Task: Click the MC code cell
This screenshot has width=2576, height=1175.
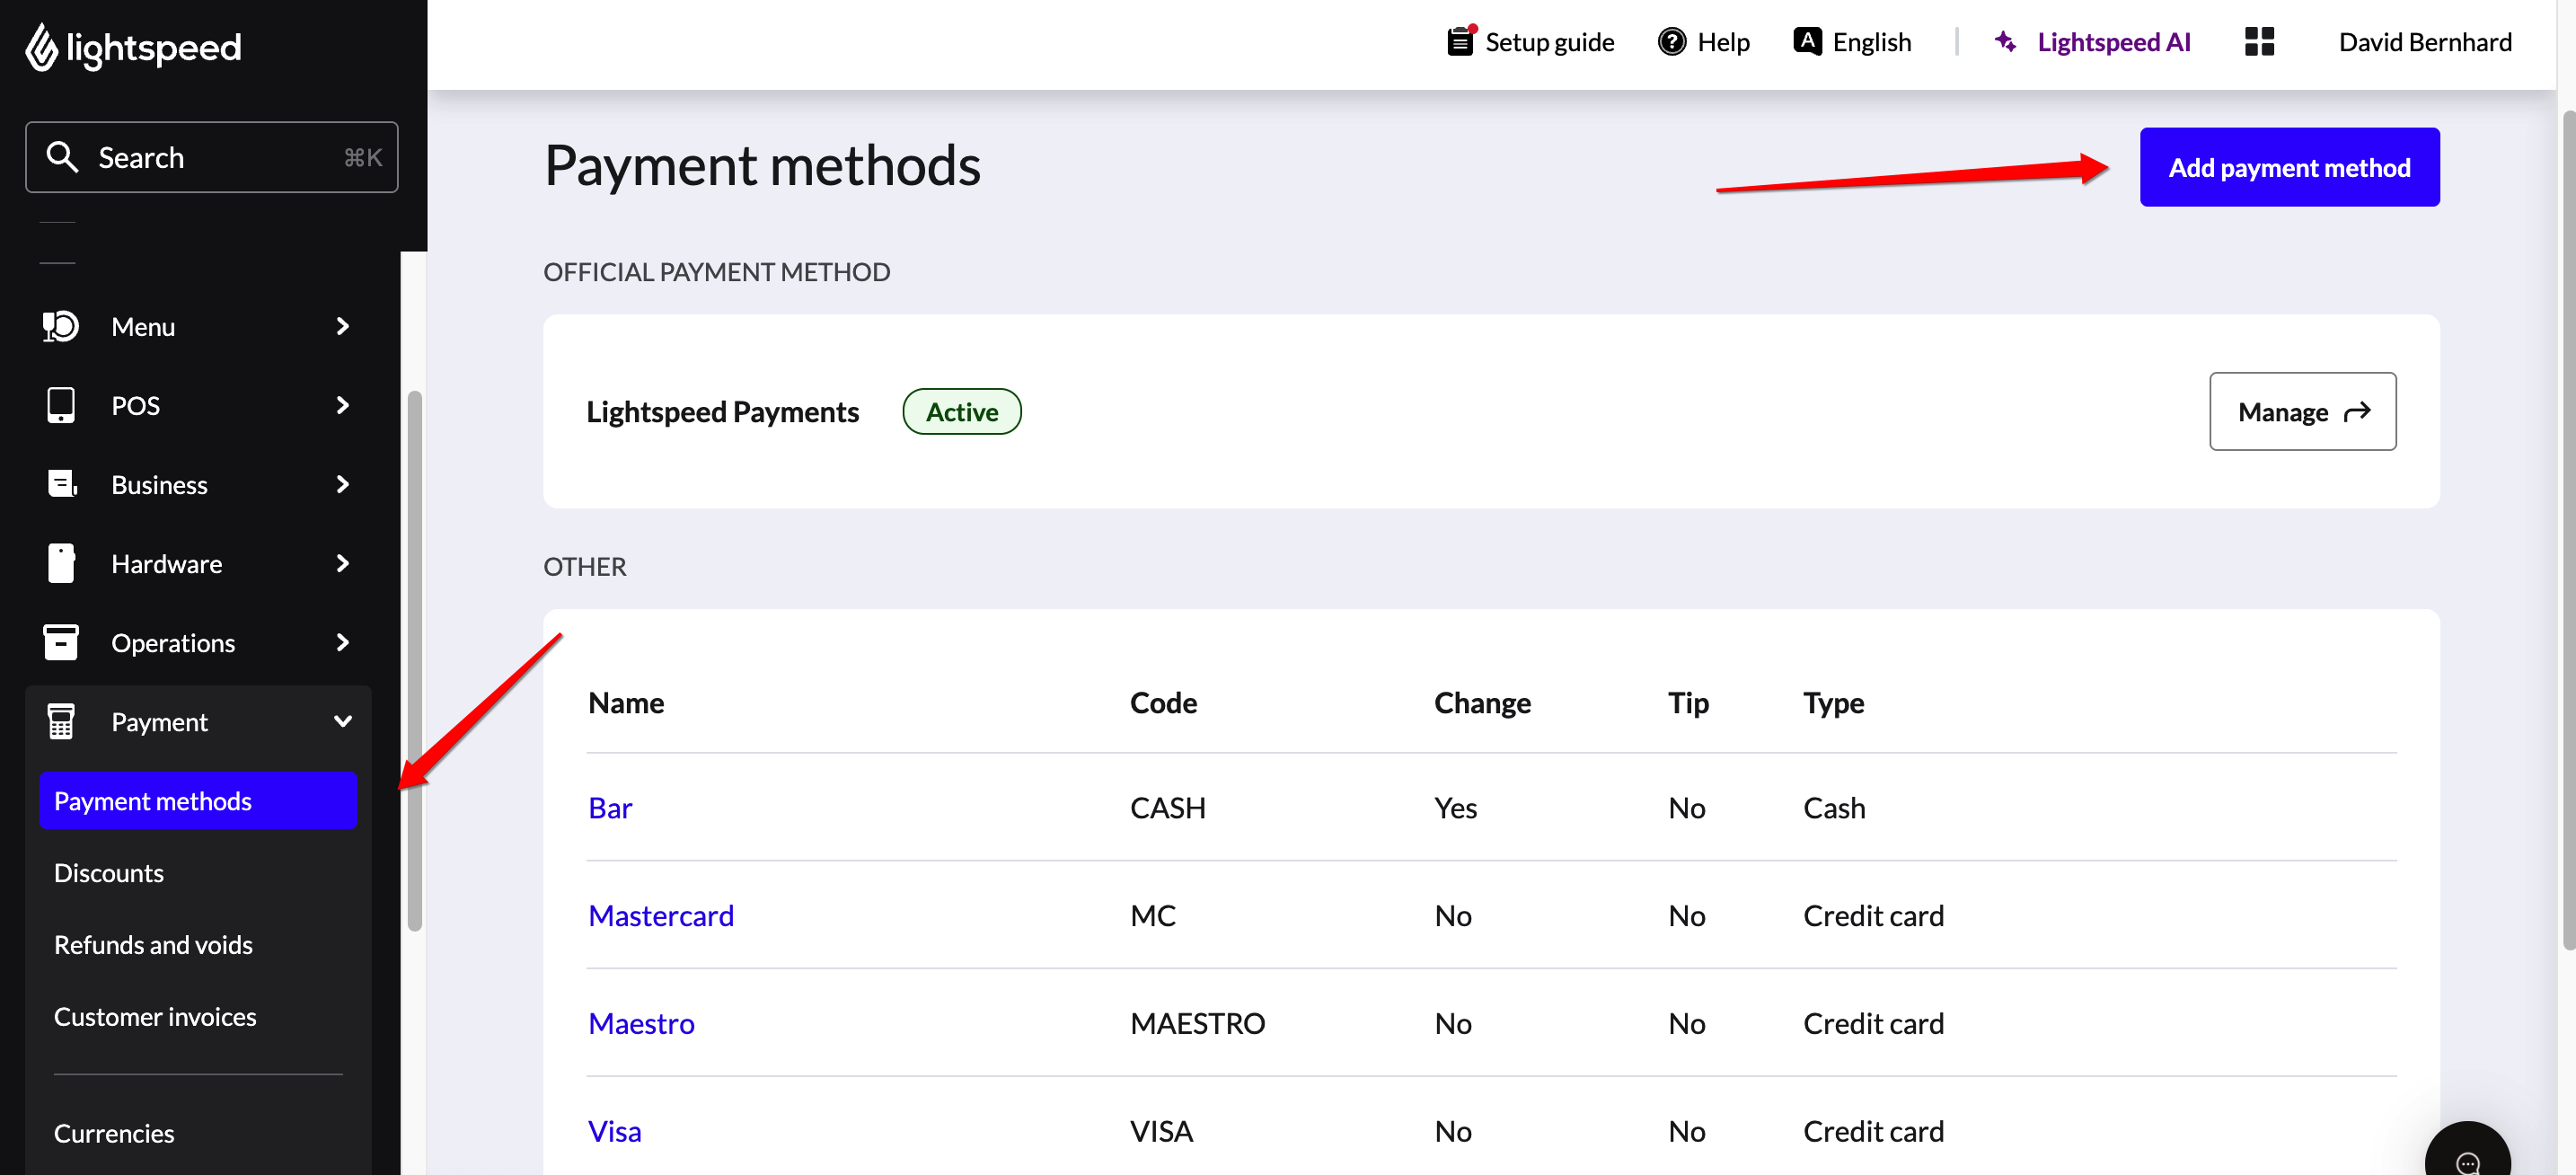Action: (x=1153, y=915)
